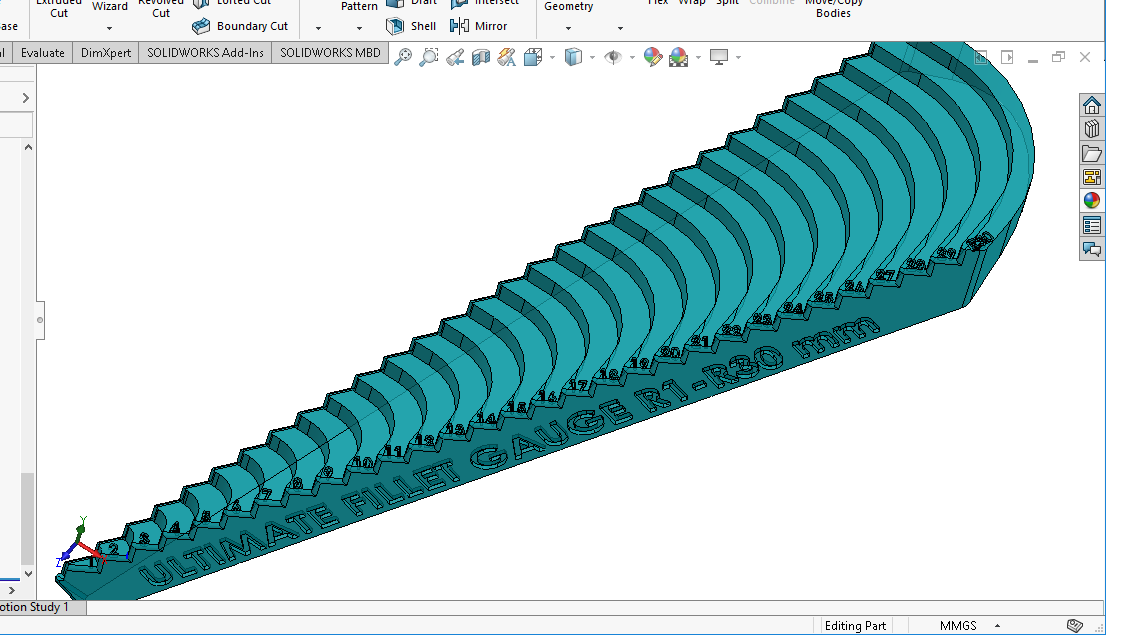1126x640 pixels.
Task: Click the View Settings monitor icon
Action: coord(719,57)
